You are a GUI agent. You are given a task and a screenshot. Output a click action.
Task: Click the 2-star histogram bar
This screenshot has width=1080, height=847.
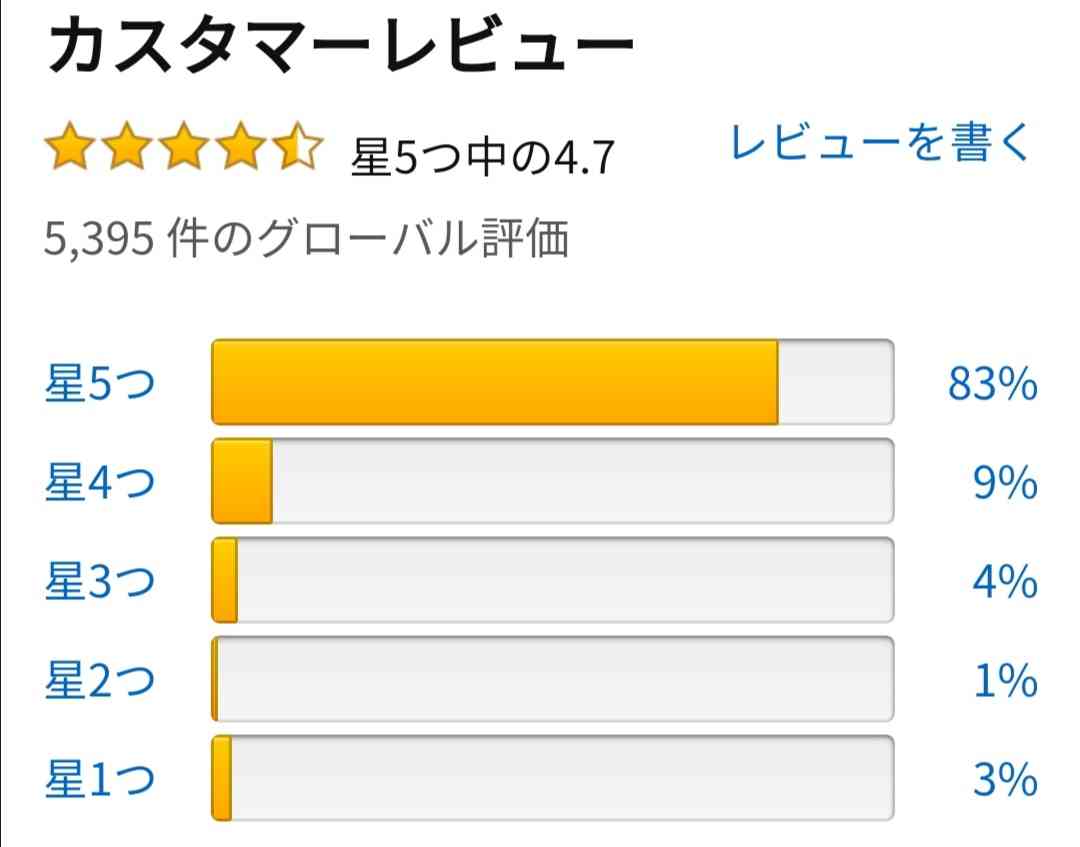(x=552, y=680)
